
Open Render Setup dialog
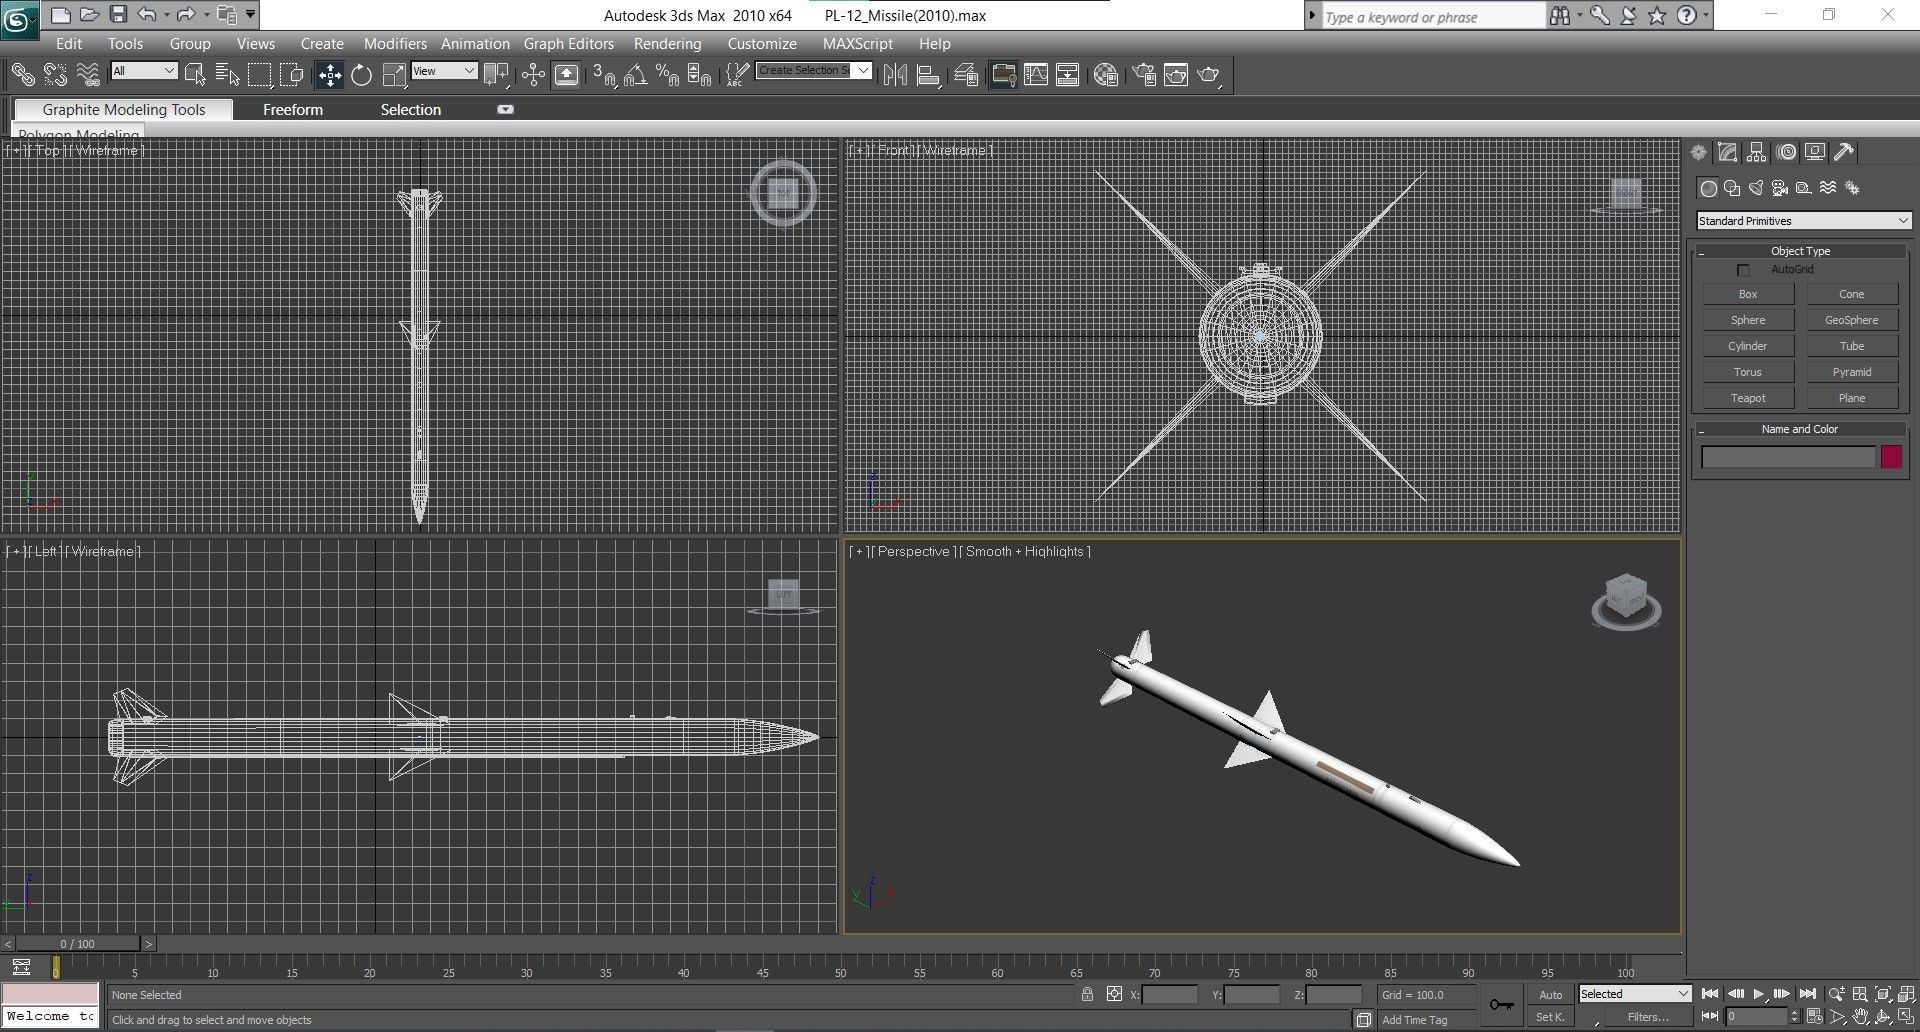click(1144, 75)
